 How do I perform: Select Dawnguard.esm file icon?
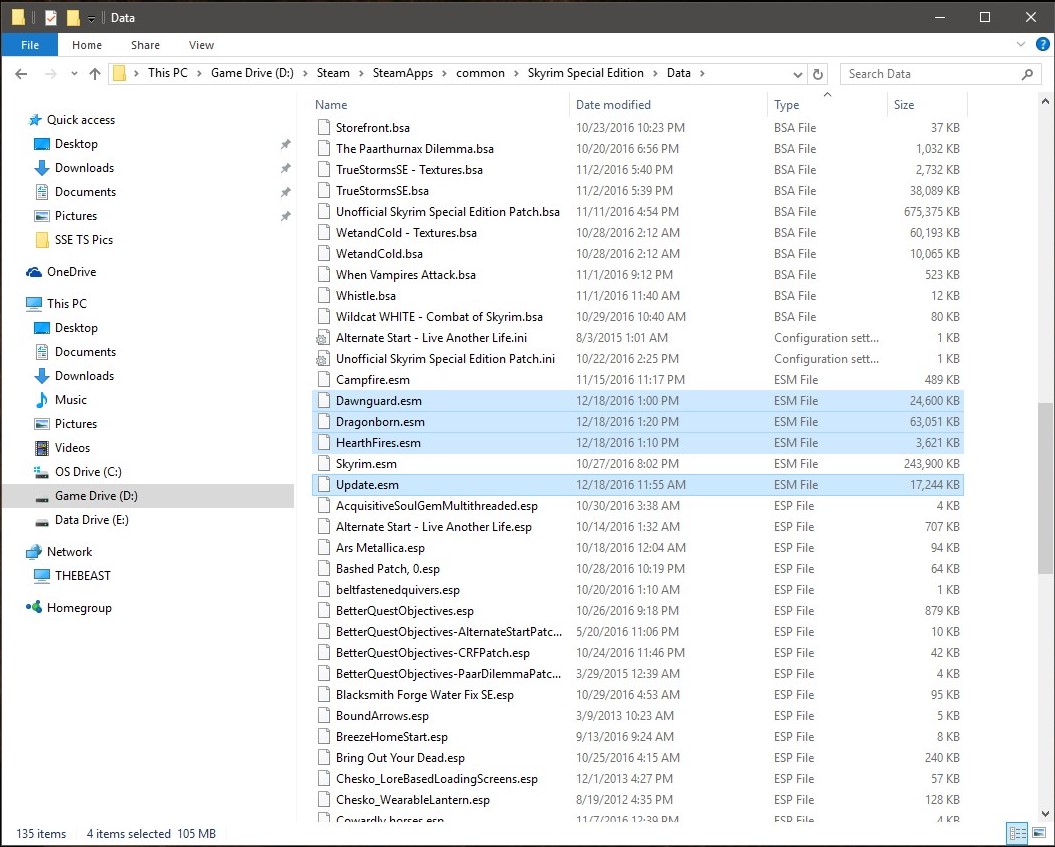point(324,401)
